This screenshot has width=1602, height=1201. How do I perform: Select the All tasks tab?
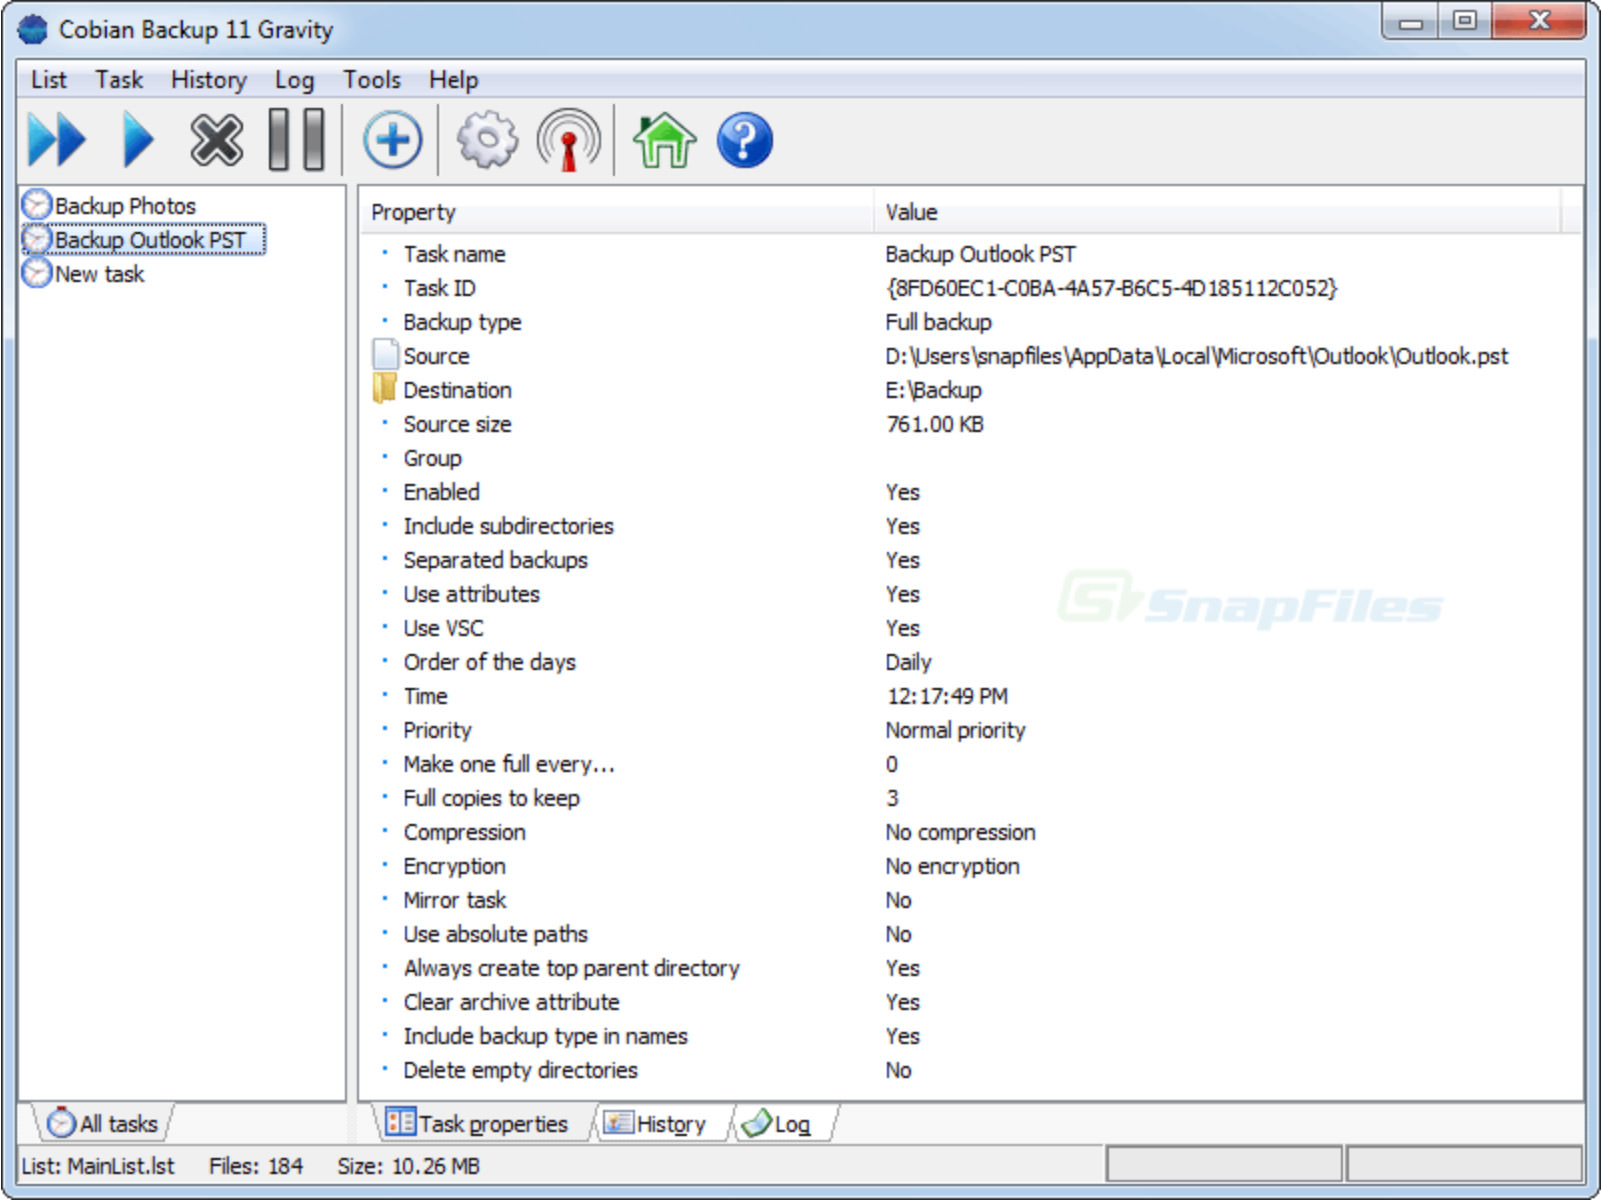tap(103, 1123)
